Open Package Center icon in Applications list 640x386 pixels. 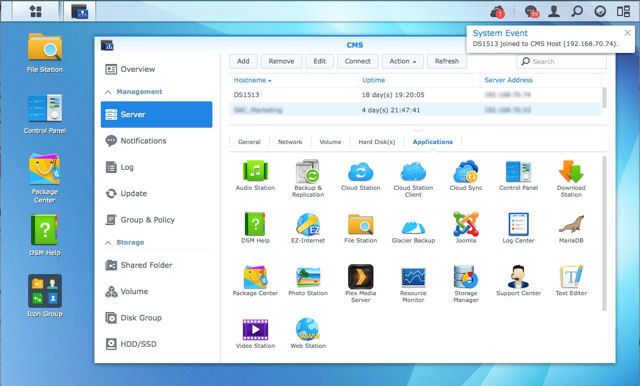pos(255,277)
